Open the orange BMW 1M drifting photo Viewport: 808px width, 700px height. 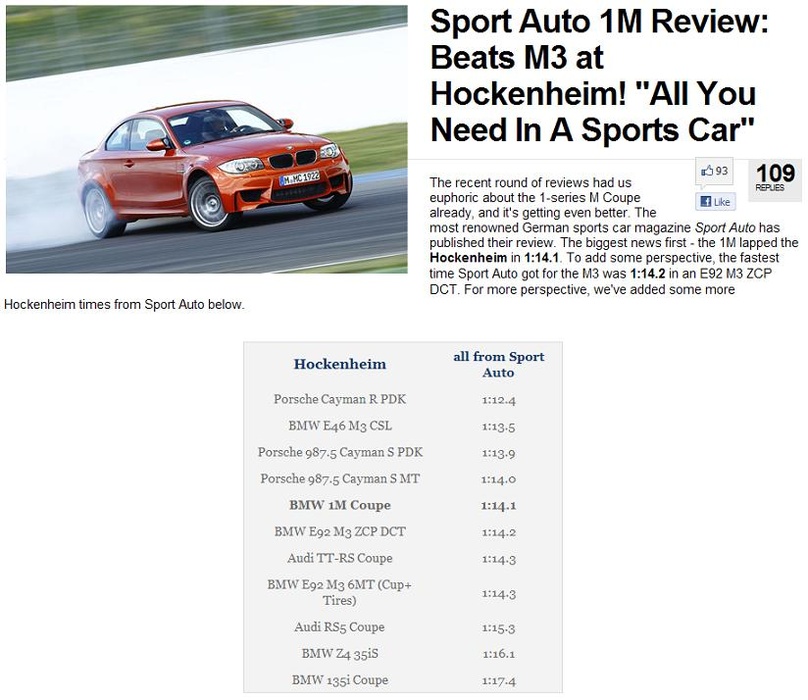click(206, 139)
